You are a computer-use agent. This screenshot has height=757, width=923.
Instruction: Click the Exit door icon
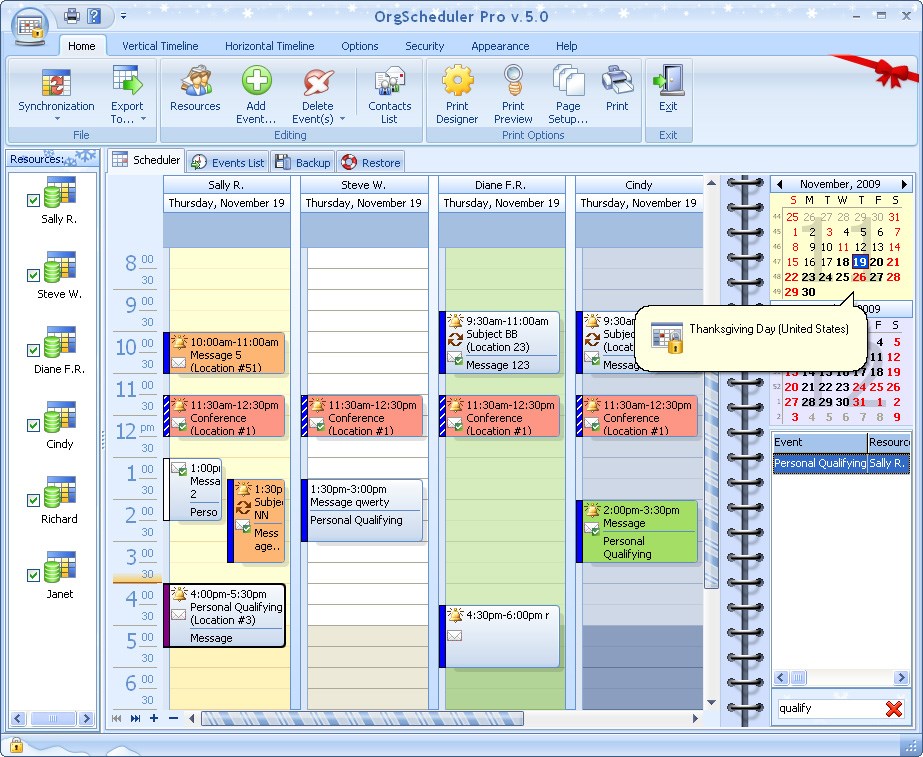(669, 81)
